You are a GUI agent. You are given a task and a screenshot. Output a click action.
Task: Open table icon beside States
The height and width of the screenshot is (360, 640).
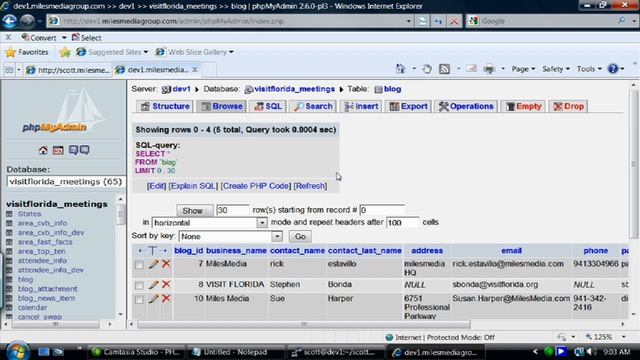click(x=9, y=214)
